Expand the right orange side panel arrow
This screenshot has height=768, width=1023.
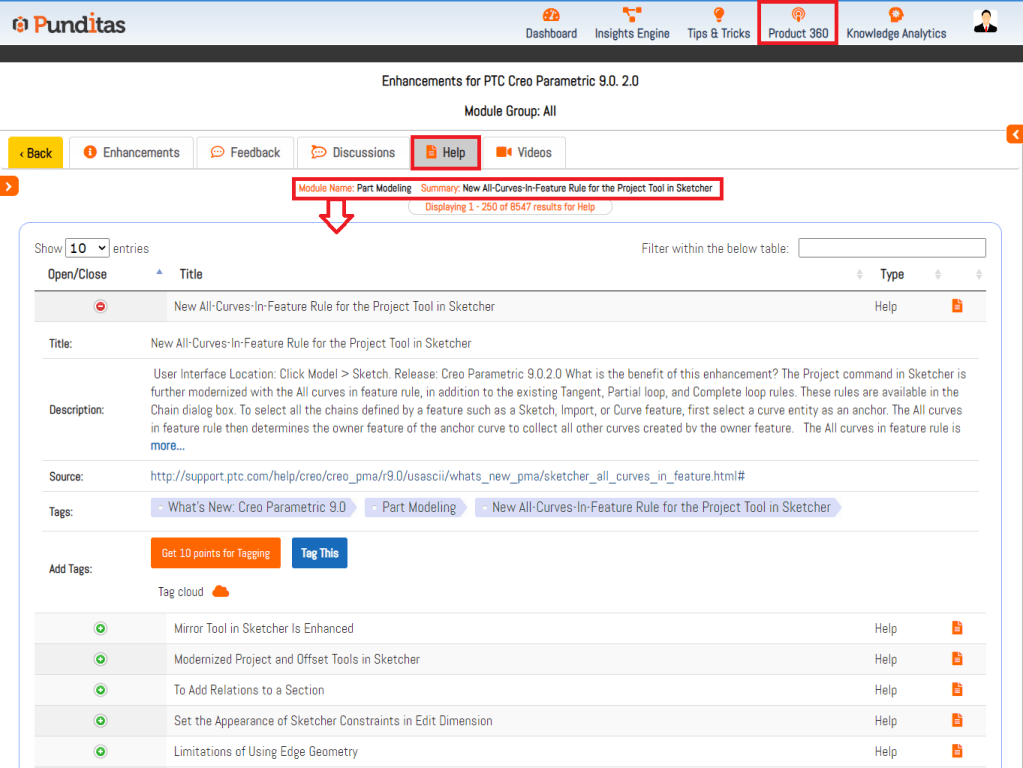click(x=1014, y=134)
